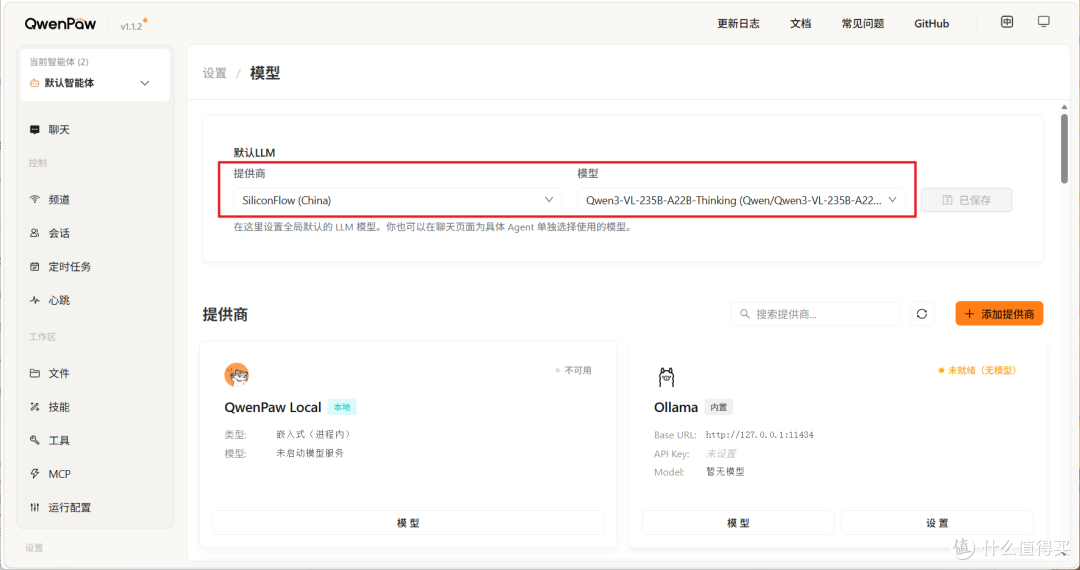Click the sliders icon beside 运行配置
The width and height of the screenshot is (1080, 570).
34,508
